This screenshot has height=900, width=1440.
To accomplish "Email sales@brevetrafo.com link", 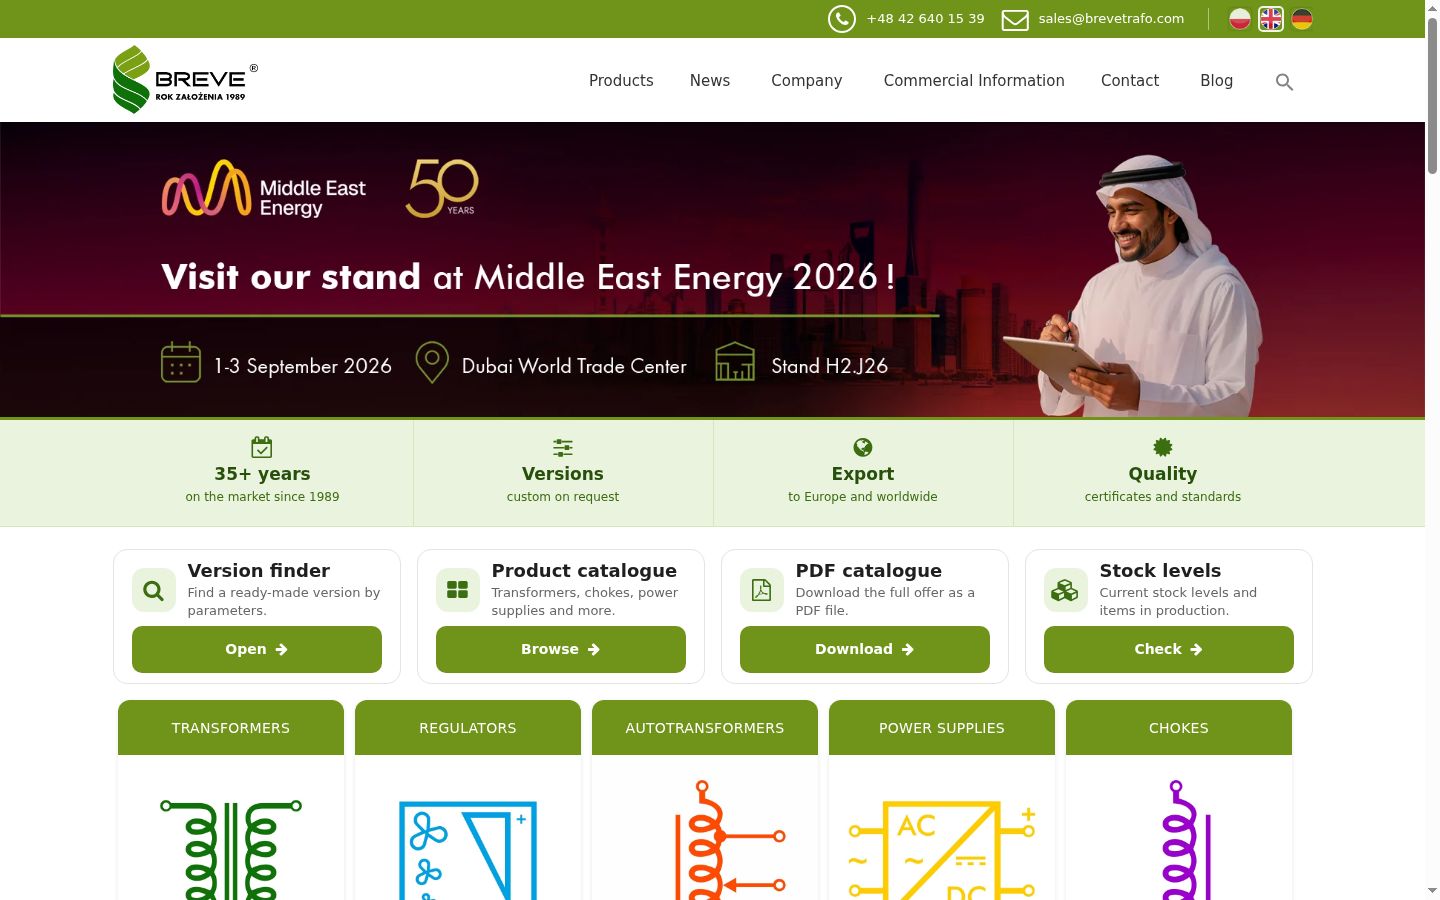I will tap(1111, 19).
